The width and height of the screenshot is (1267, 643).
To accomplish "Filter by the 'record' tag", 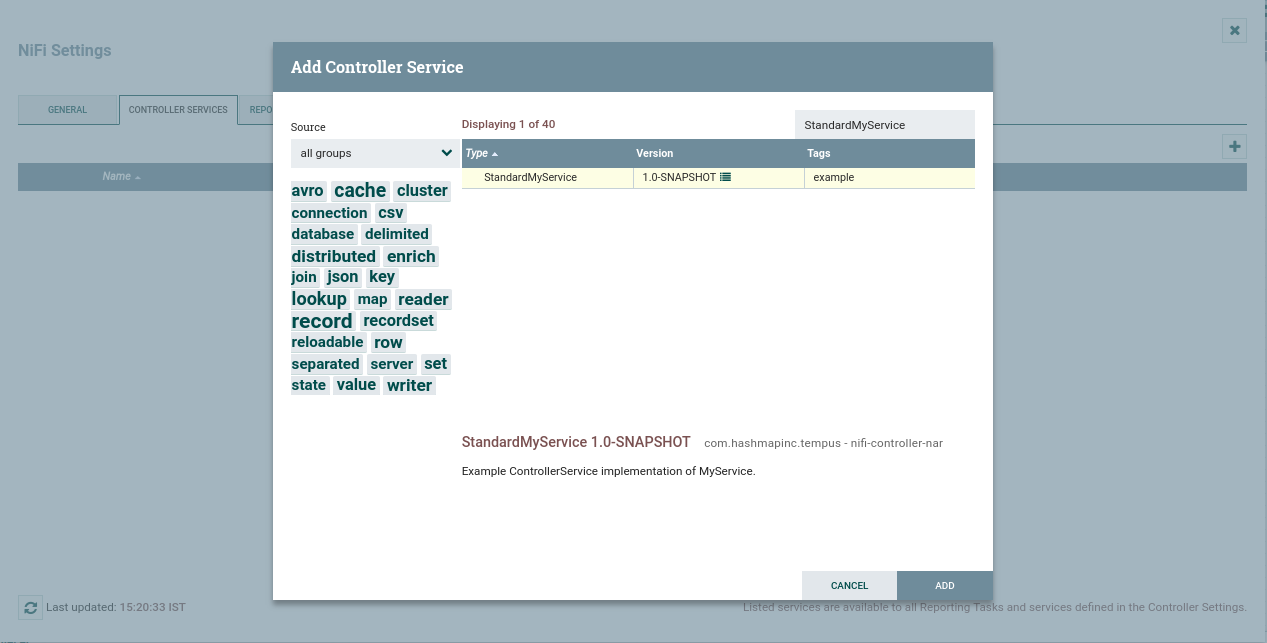I will 322,321.
